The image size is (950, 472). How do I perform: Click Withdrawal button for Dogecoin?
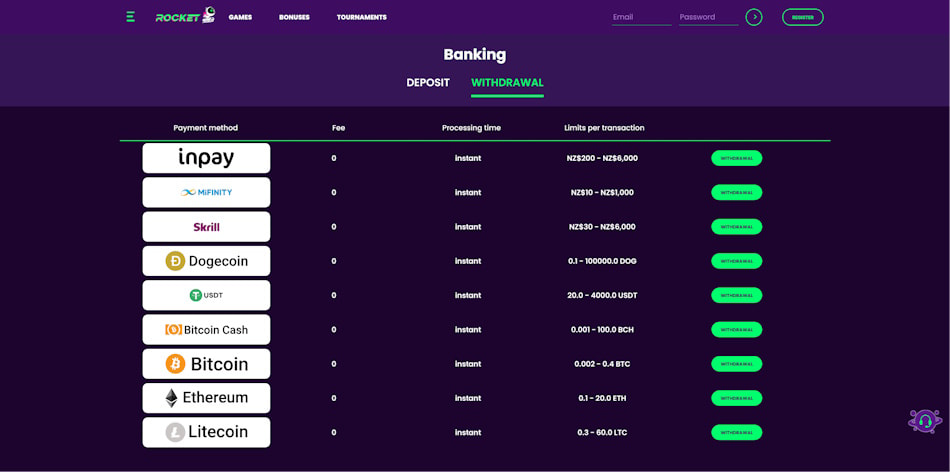click(x=737, y=261)
